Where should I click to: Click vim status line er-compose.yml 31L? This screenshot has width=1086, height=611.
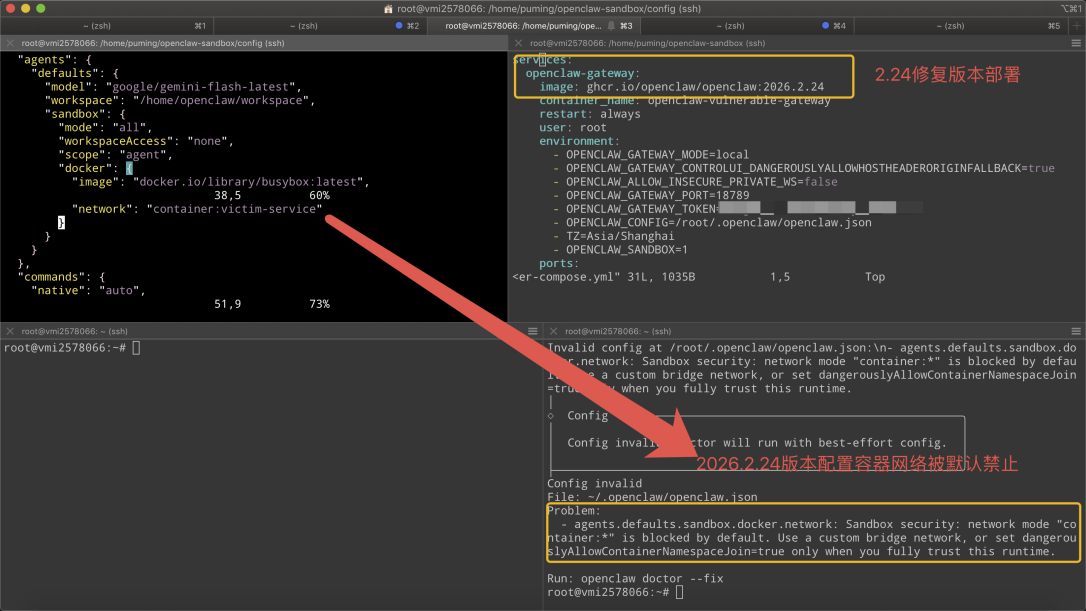(604, 277)
